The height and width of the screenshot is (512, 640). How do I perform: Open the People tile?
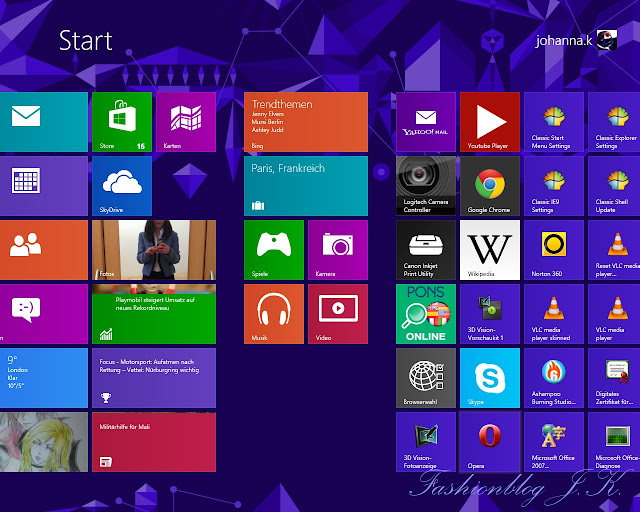pyautogui.click(x=44, y=250)
